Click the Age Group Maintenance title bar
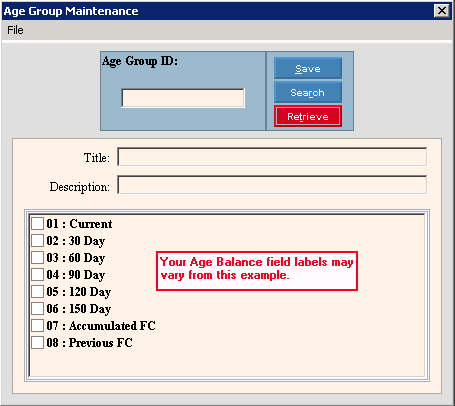Screen dimensions: 455x406 pyautogui.click(x=217, y=11)
